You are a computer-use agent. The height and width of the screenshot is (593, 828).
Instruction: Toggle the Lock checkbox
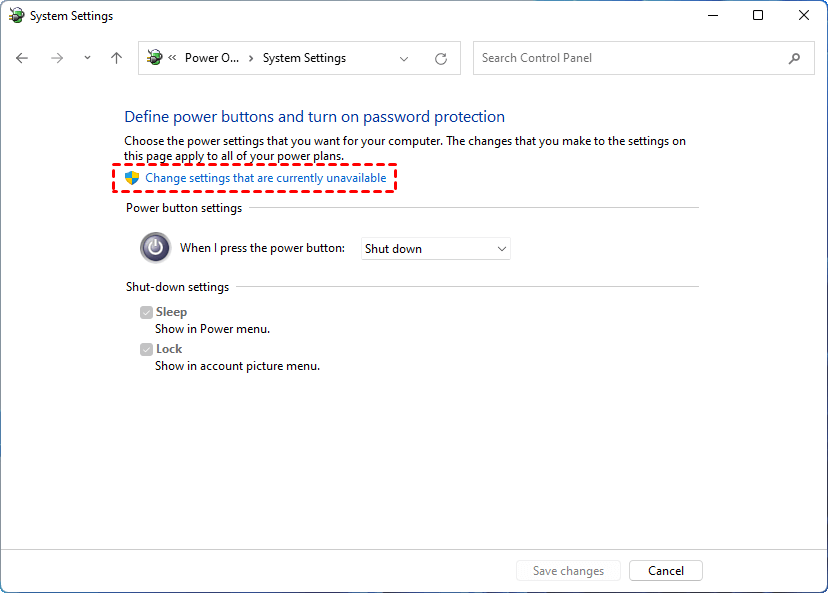[146, 349]
